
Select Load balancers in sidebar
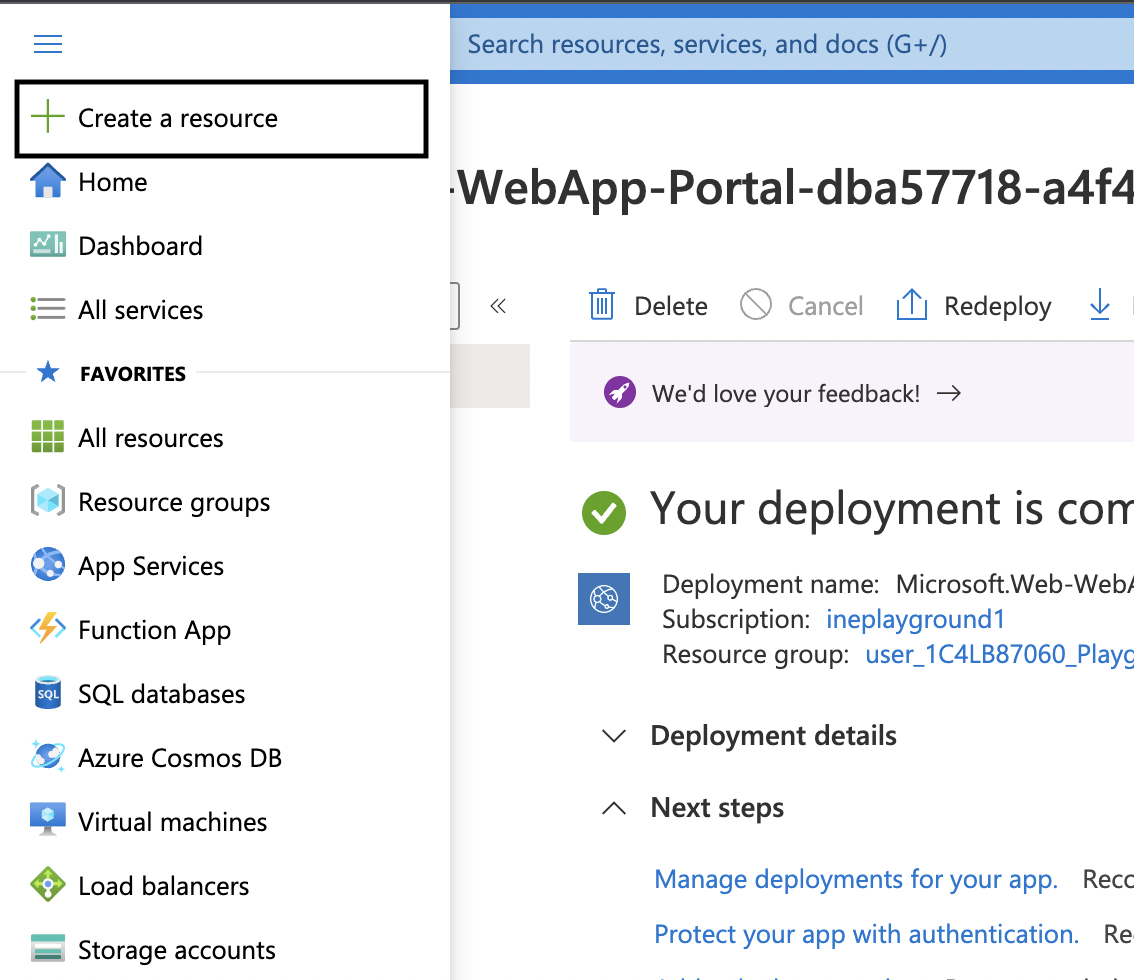tap(163, 886)
